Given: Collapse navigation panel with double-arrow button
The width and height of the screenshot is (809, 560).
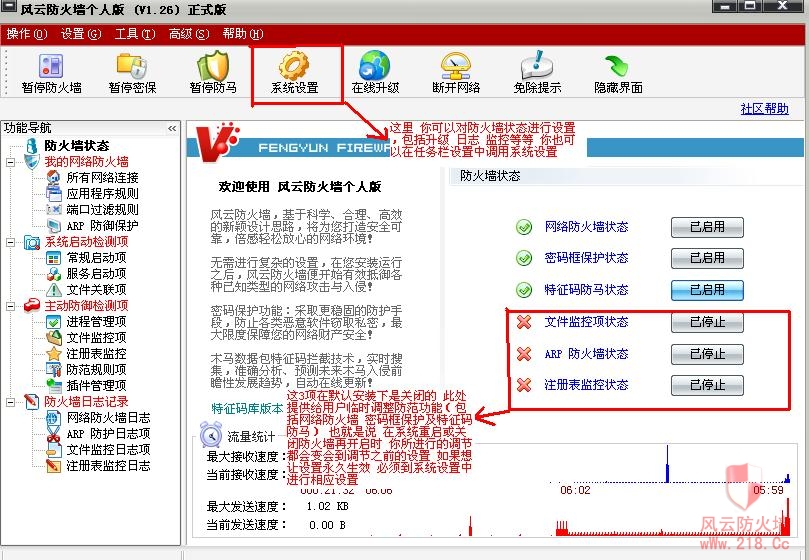Looking at the screenshot, I should coord(171,128).
